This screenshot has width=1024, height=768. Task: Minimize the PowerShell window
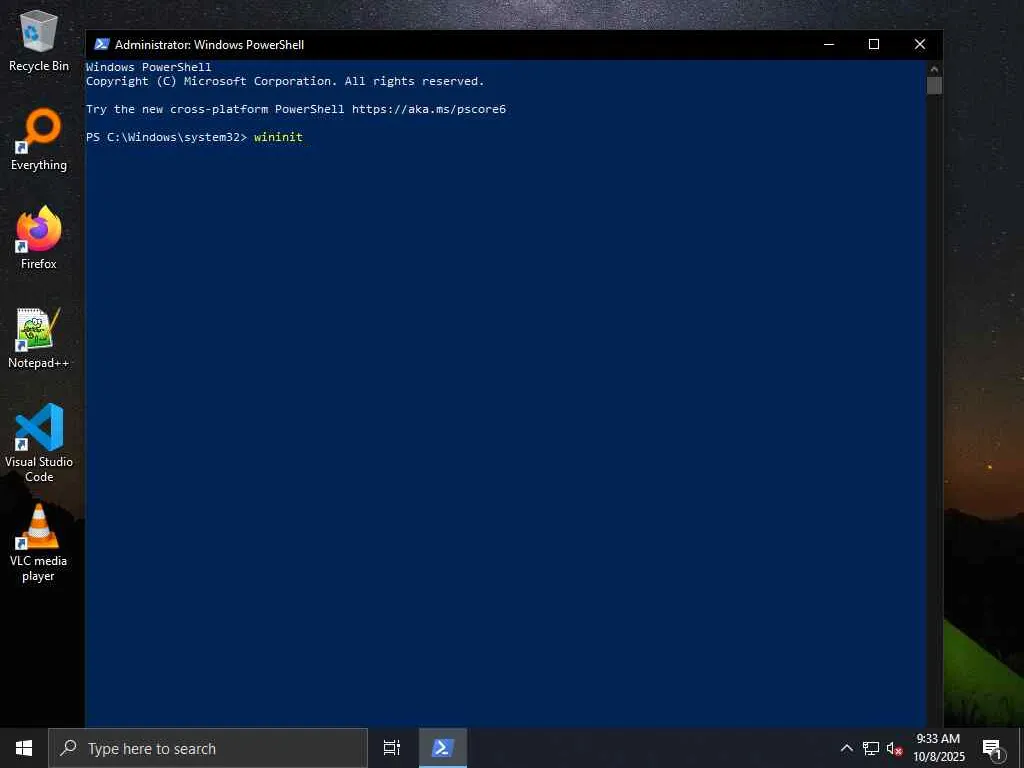click(829, 44)
